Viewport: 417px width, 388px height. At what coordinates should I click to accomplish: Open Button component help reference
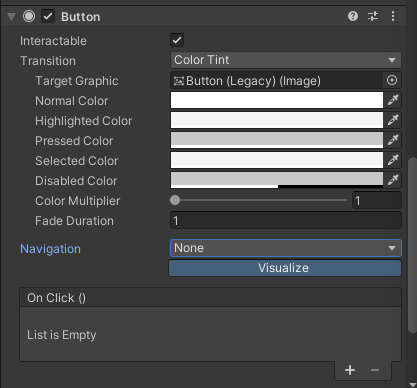click(x=353, y=16)
